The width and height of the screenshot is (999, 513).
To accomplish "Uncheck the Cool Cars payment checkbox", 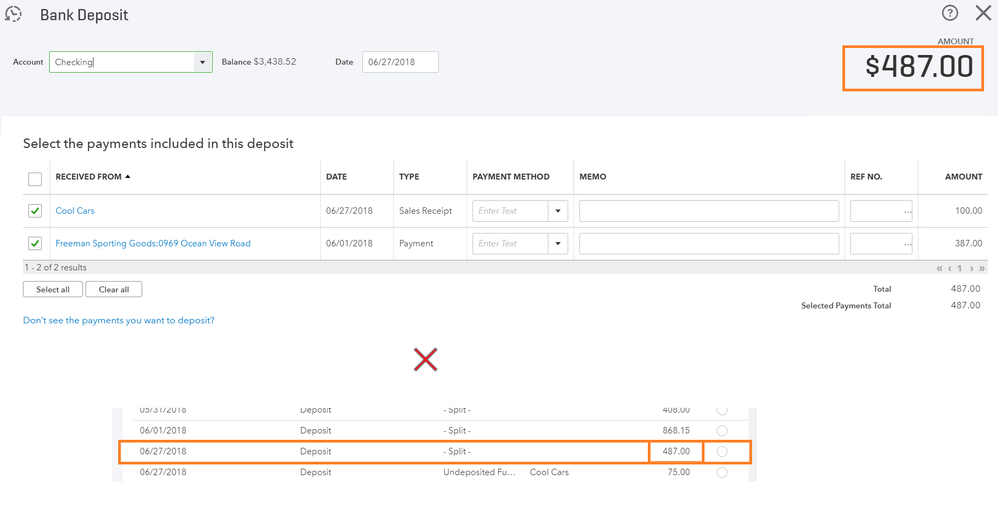I will 35,211.
